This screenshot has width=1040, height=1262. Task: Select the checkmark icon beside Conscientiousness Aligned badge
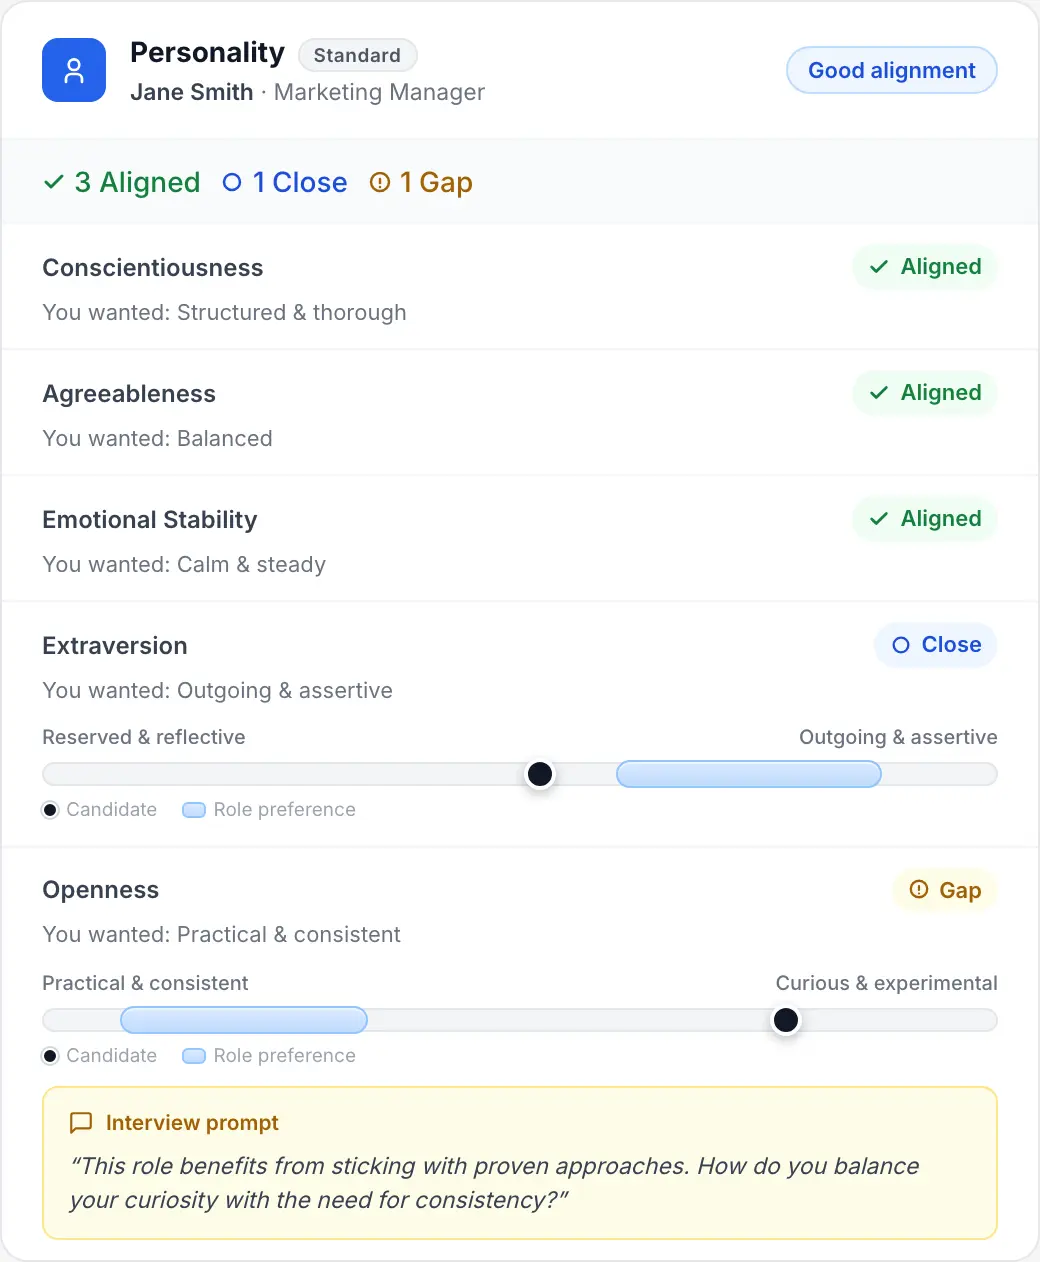[878, 267]
